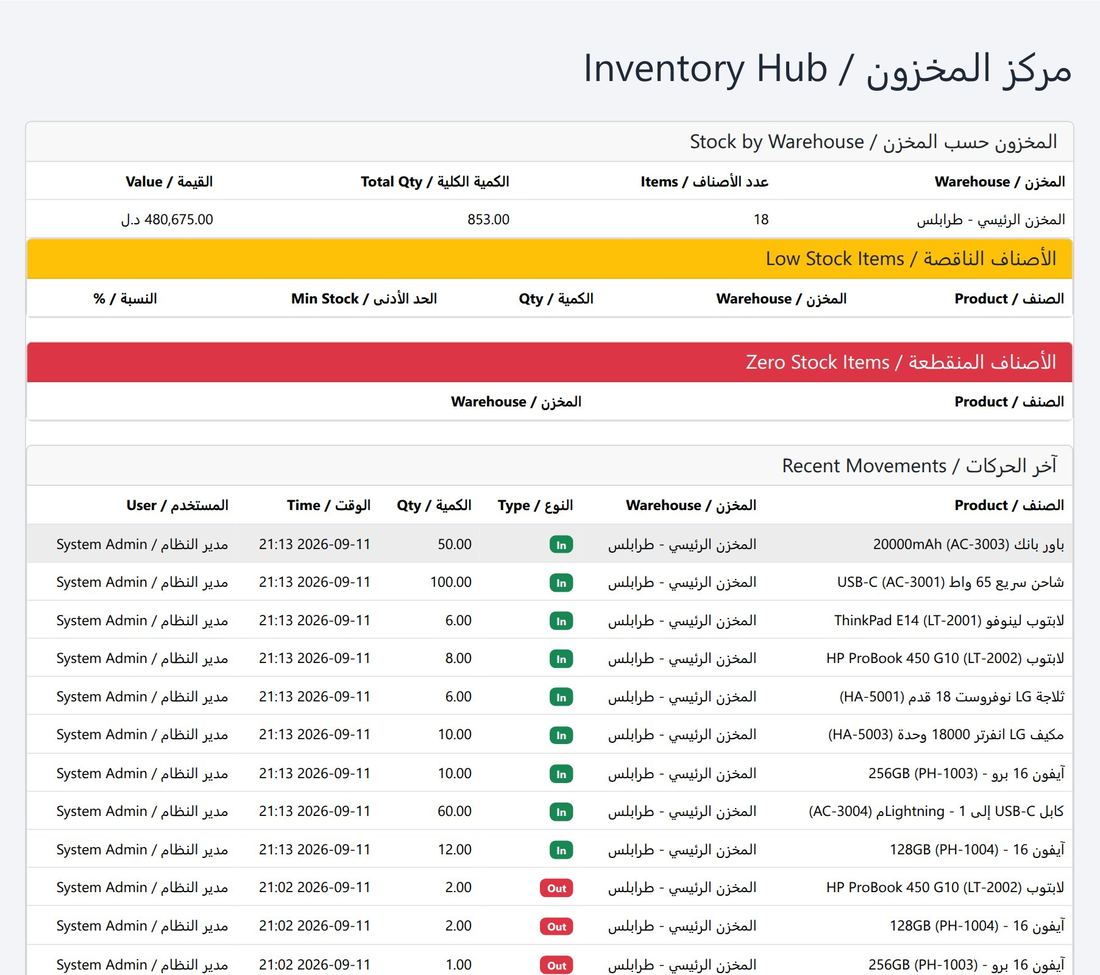Select the 853.00 total quantity cell
Screen dimensions: 1100x975
(x=488, y=220)
